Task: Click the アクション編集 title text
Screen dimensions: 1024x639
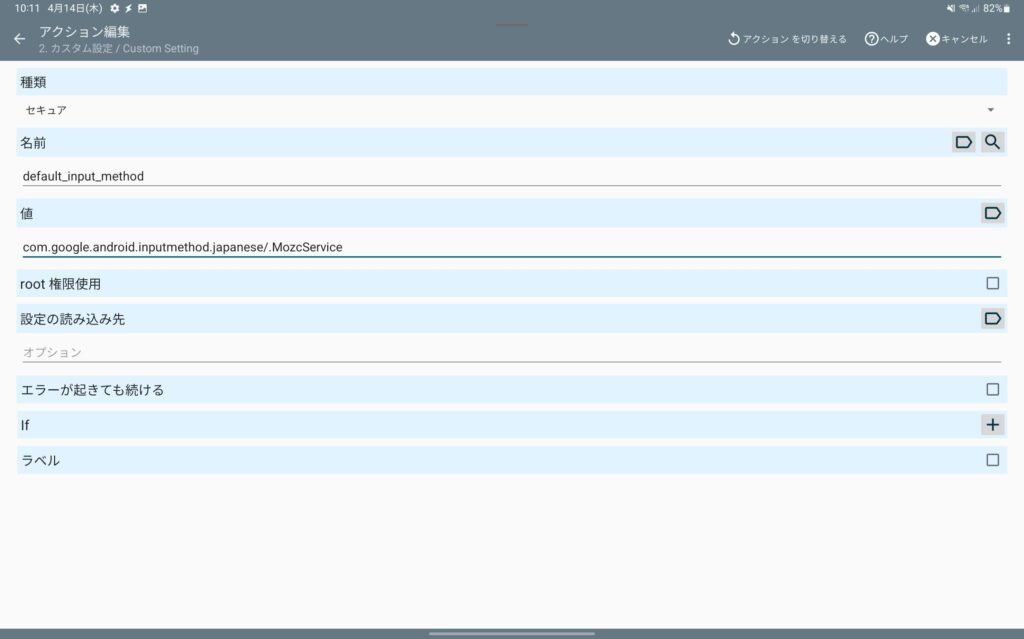Action: [x=84, y=31]
